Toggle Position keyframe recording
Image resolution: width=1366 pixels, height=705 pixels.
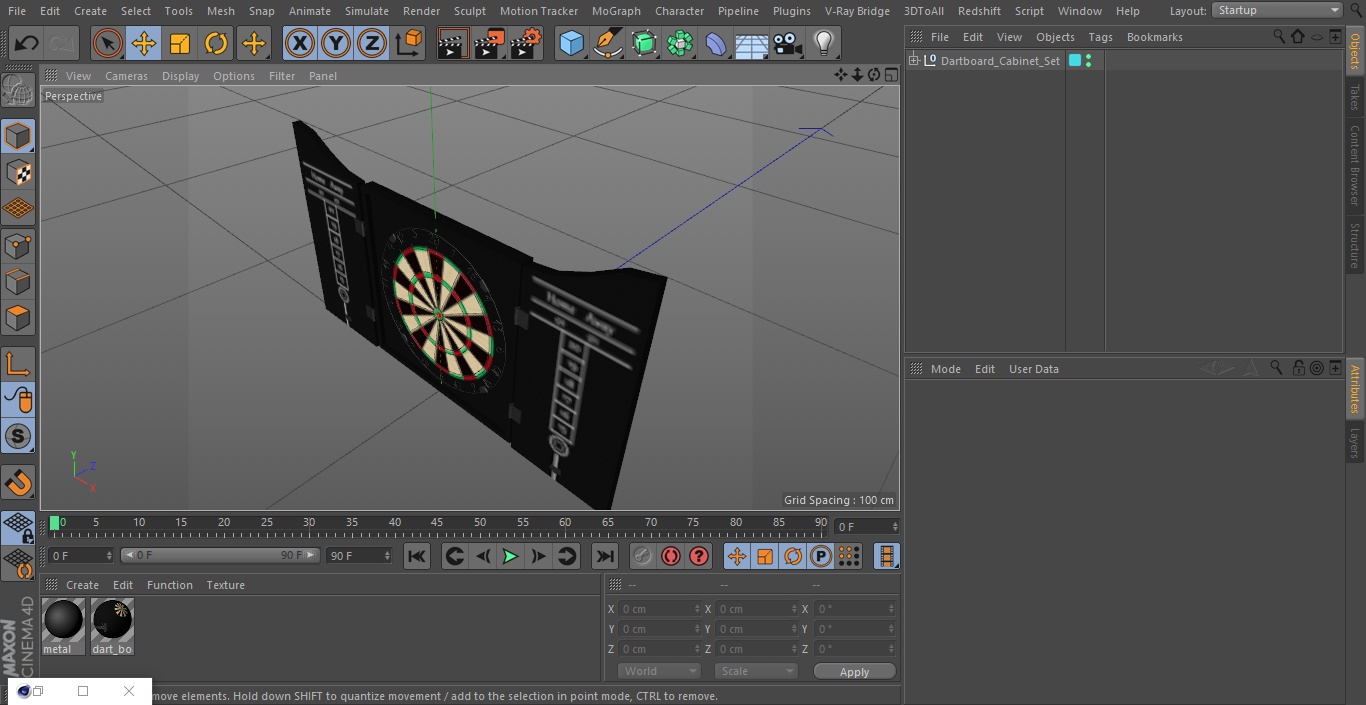[737, 556]
